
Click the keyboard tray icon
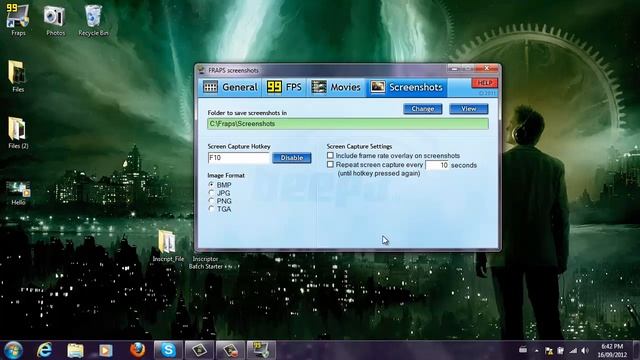point(523,350)
